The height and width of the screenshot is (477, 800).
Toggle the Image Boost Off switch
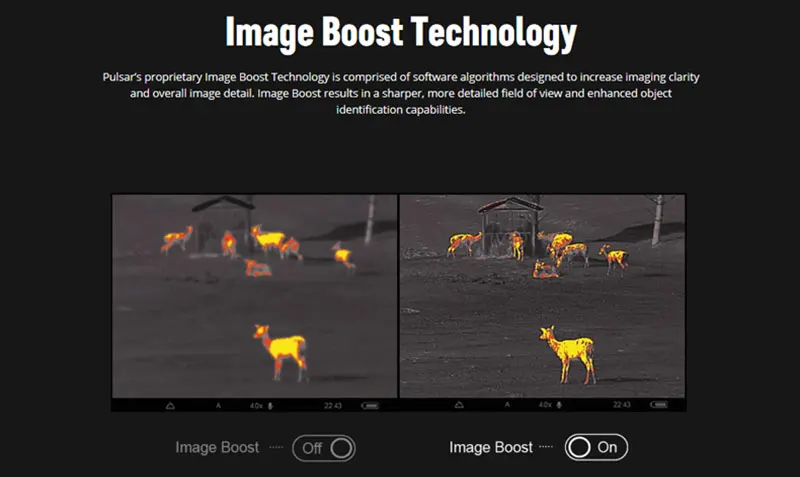[323, 448]
